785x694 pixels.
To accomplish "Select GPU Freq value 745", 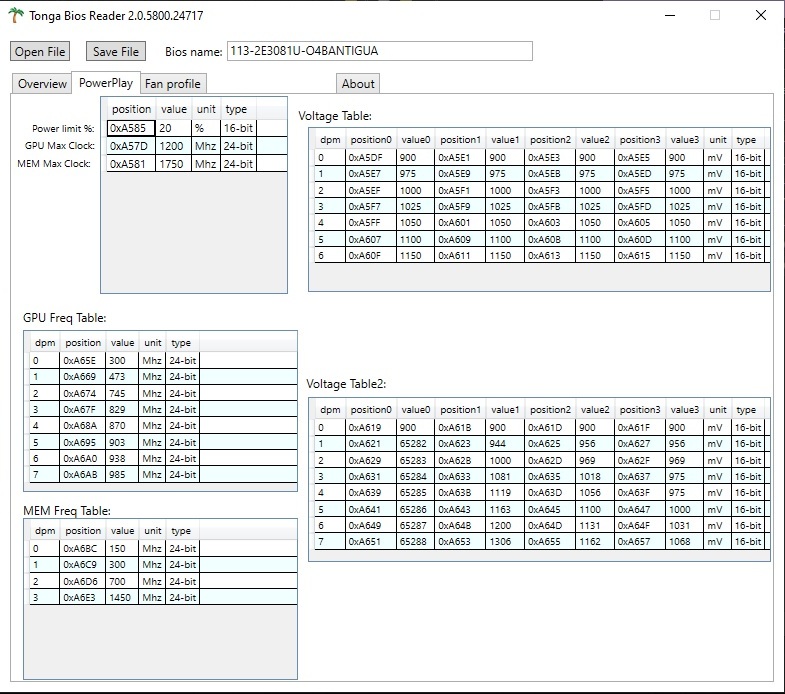I will 122,394.
